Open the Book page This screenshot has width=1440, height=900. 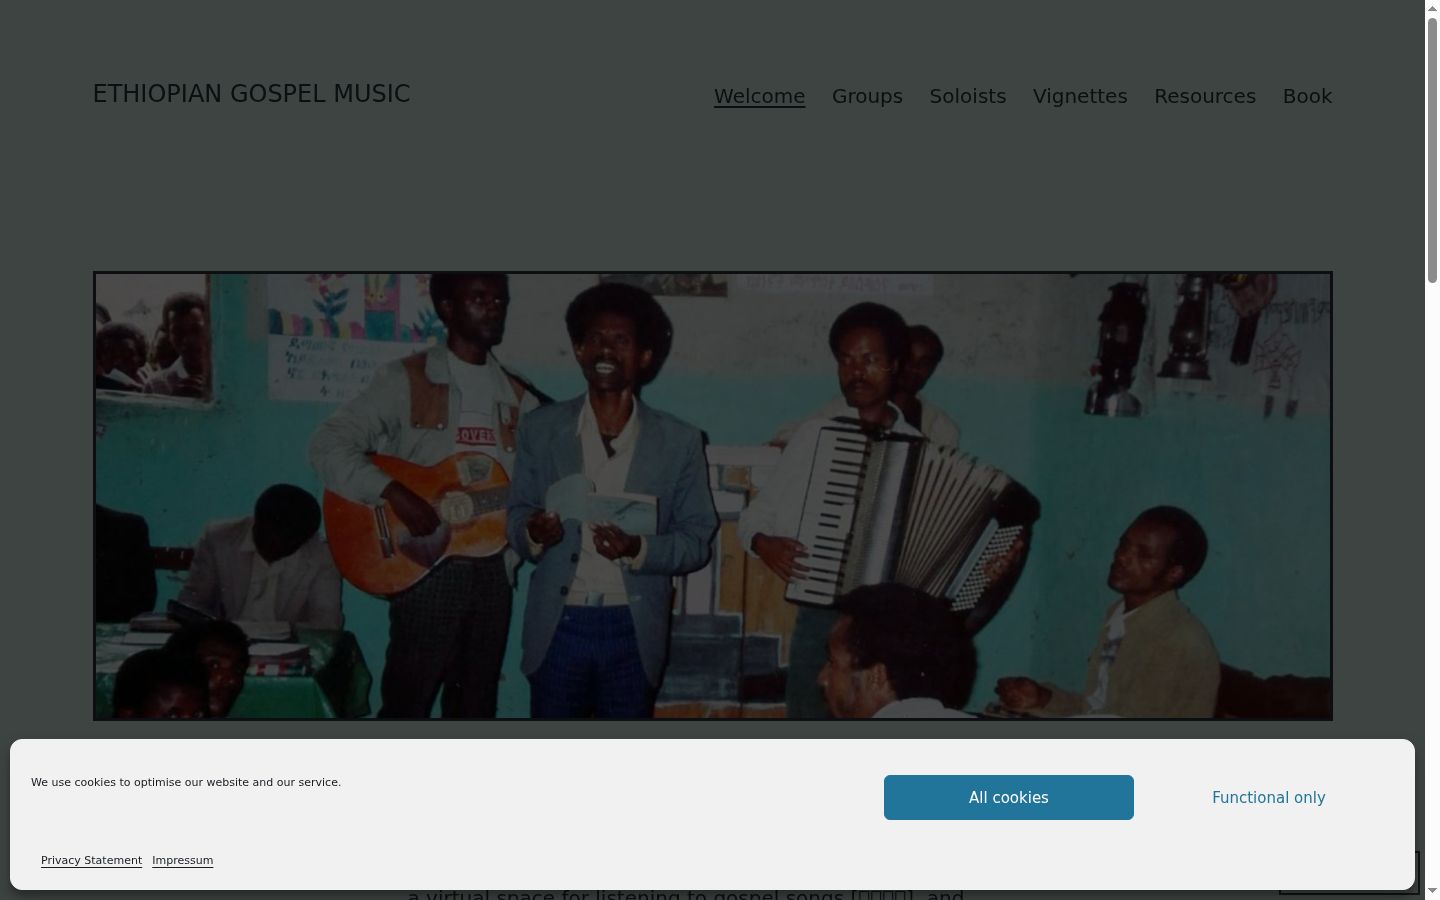tap(1307, 96)
